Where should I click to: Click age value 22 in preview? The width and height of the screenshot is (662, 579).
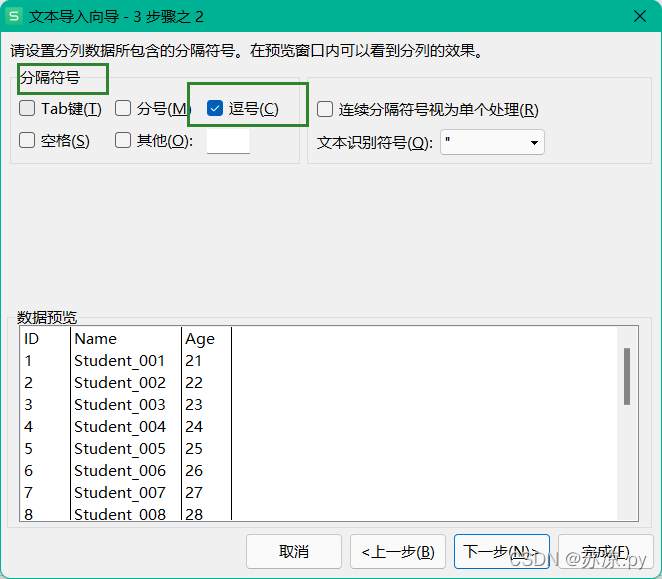tap(194, 383)
